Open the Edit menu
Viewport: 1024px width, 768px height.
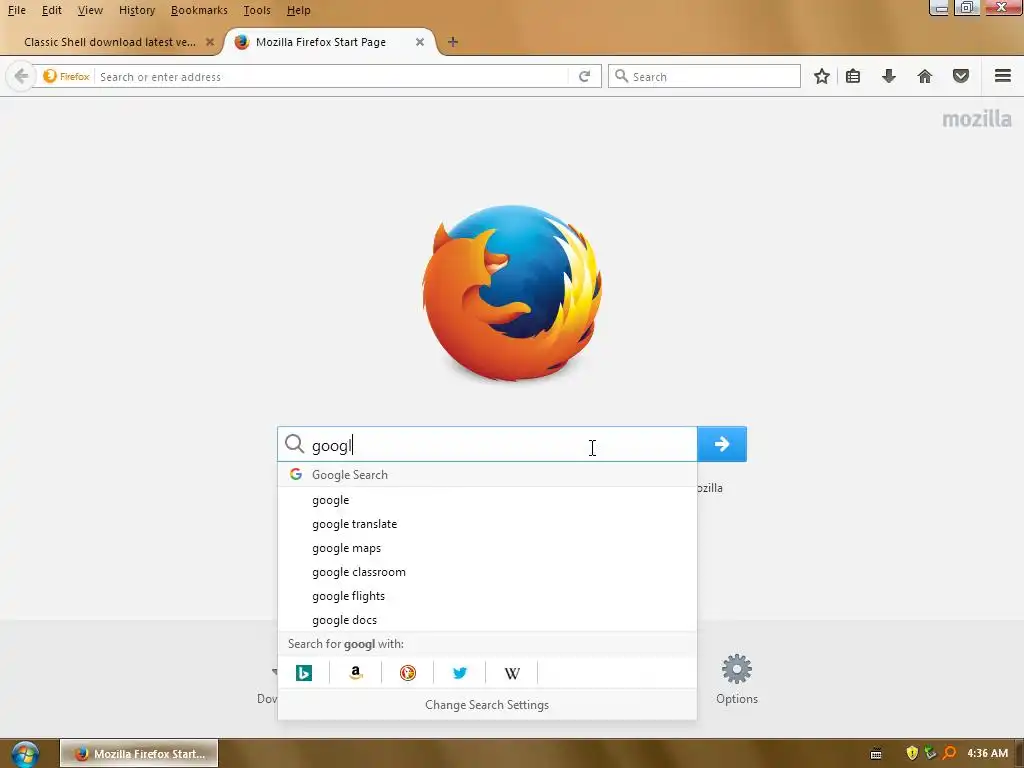click(x=52, y=10)
